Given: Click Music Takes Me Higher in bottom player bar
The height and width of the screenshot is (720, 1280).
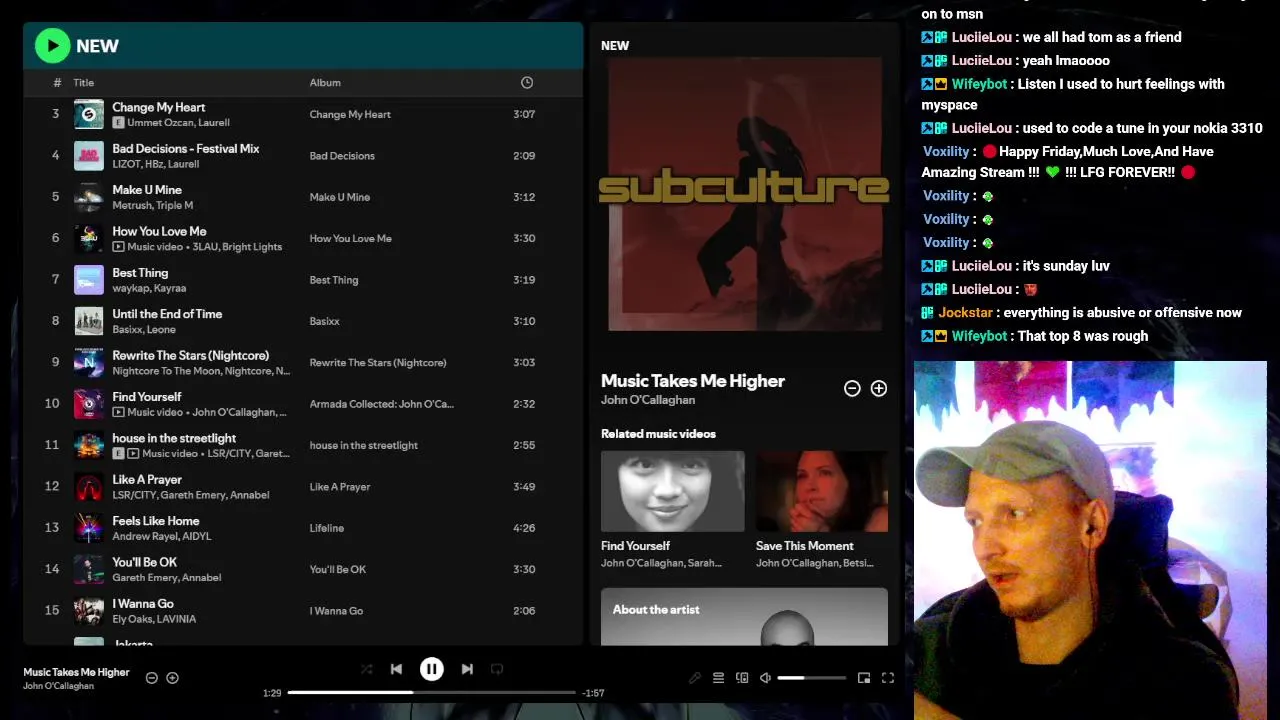Looking at the screenshot, I should pos(77,672).
